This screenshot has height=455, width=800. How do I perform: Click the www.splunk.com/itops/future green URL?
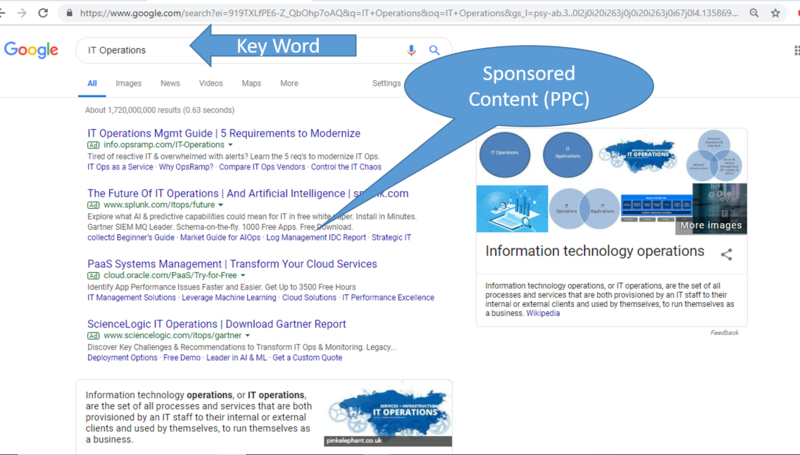tap(159, 205)
